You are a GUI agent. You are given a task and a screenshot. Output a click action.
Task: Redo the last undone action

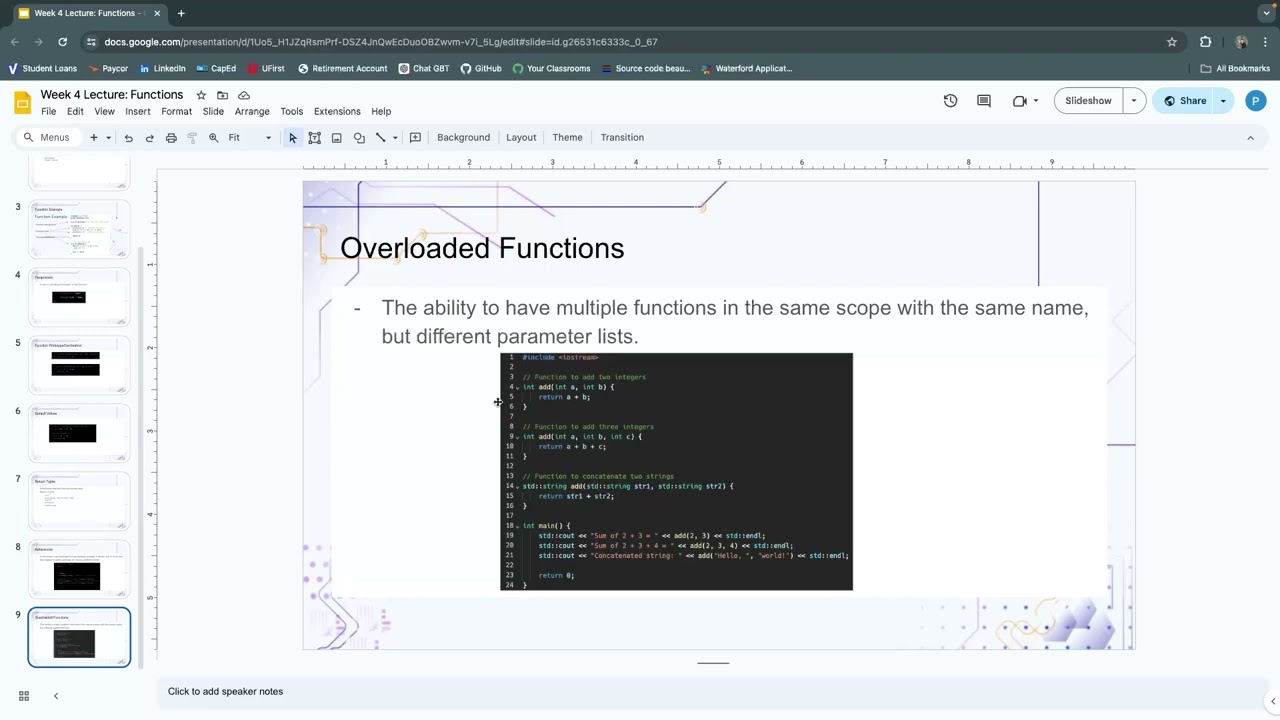tap(150, 138)
